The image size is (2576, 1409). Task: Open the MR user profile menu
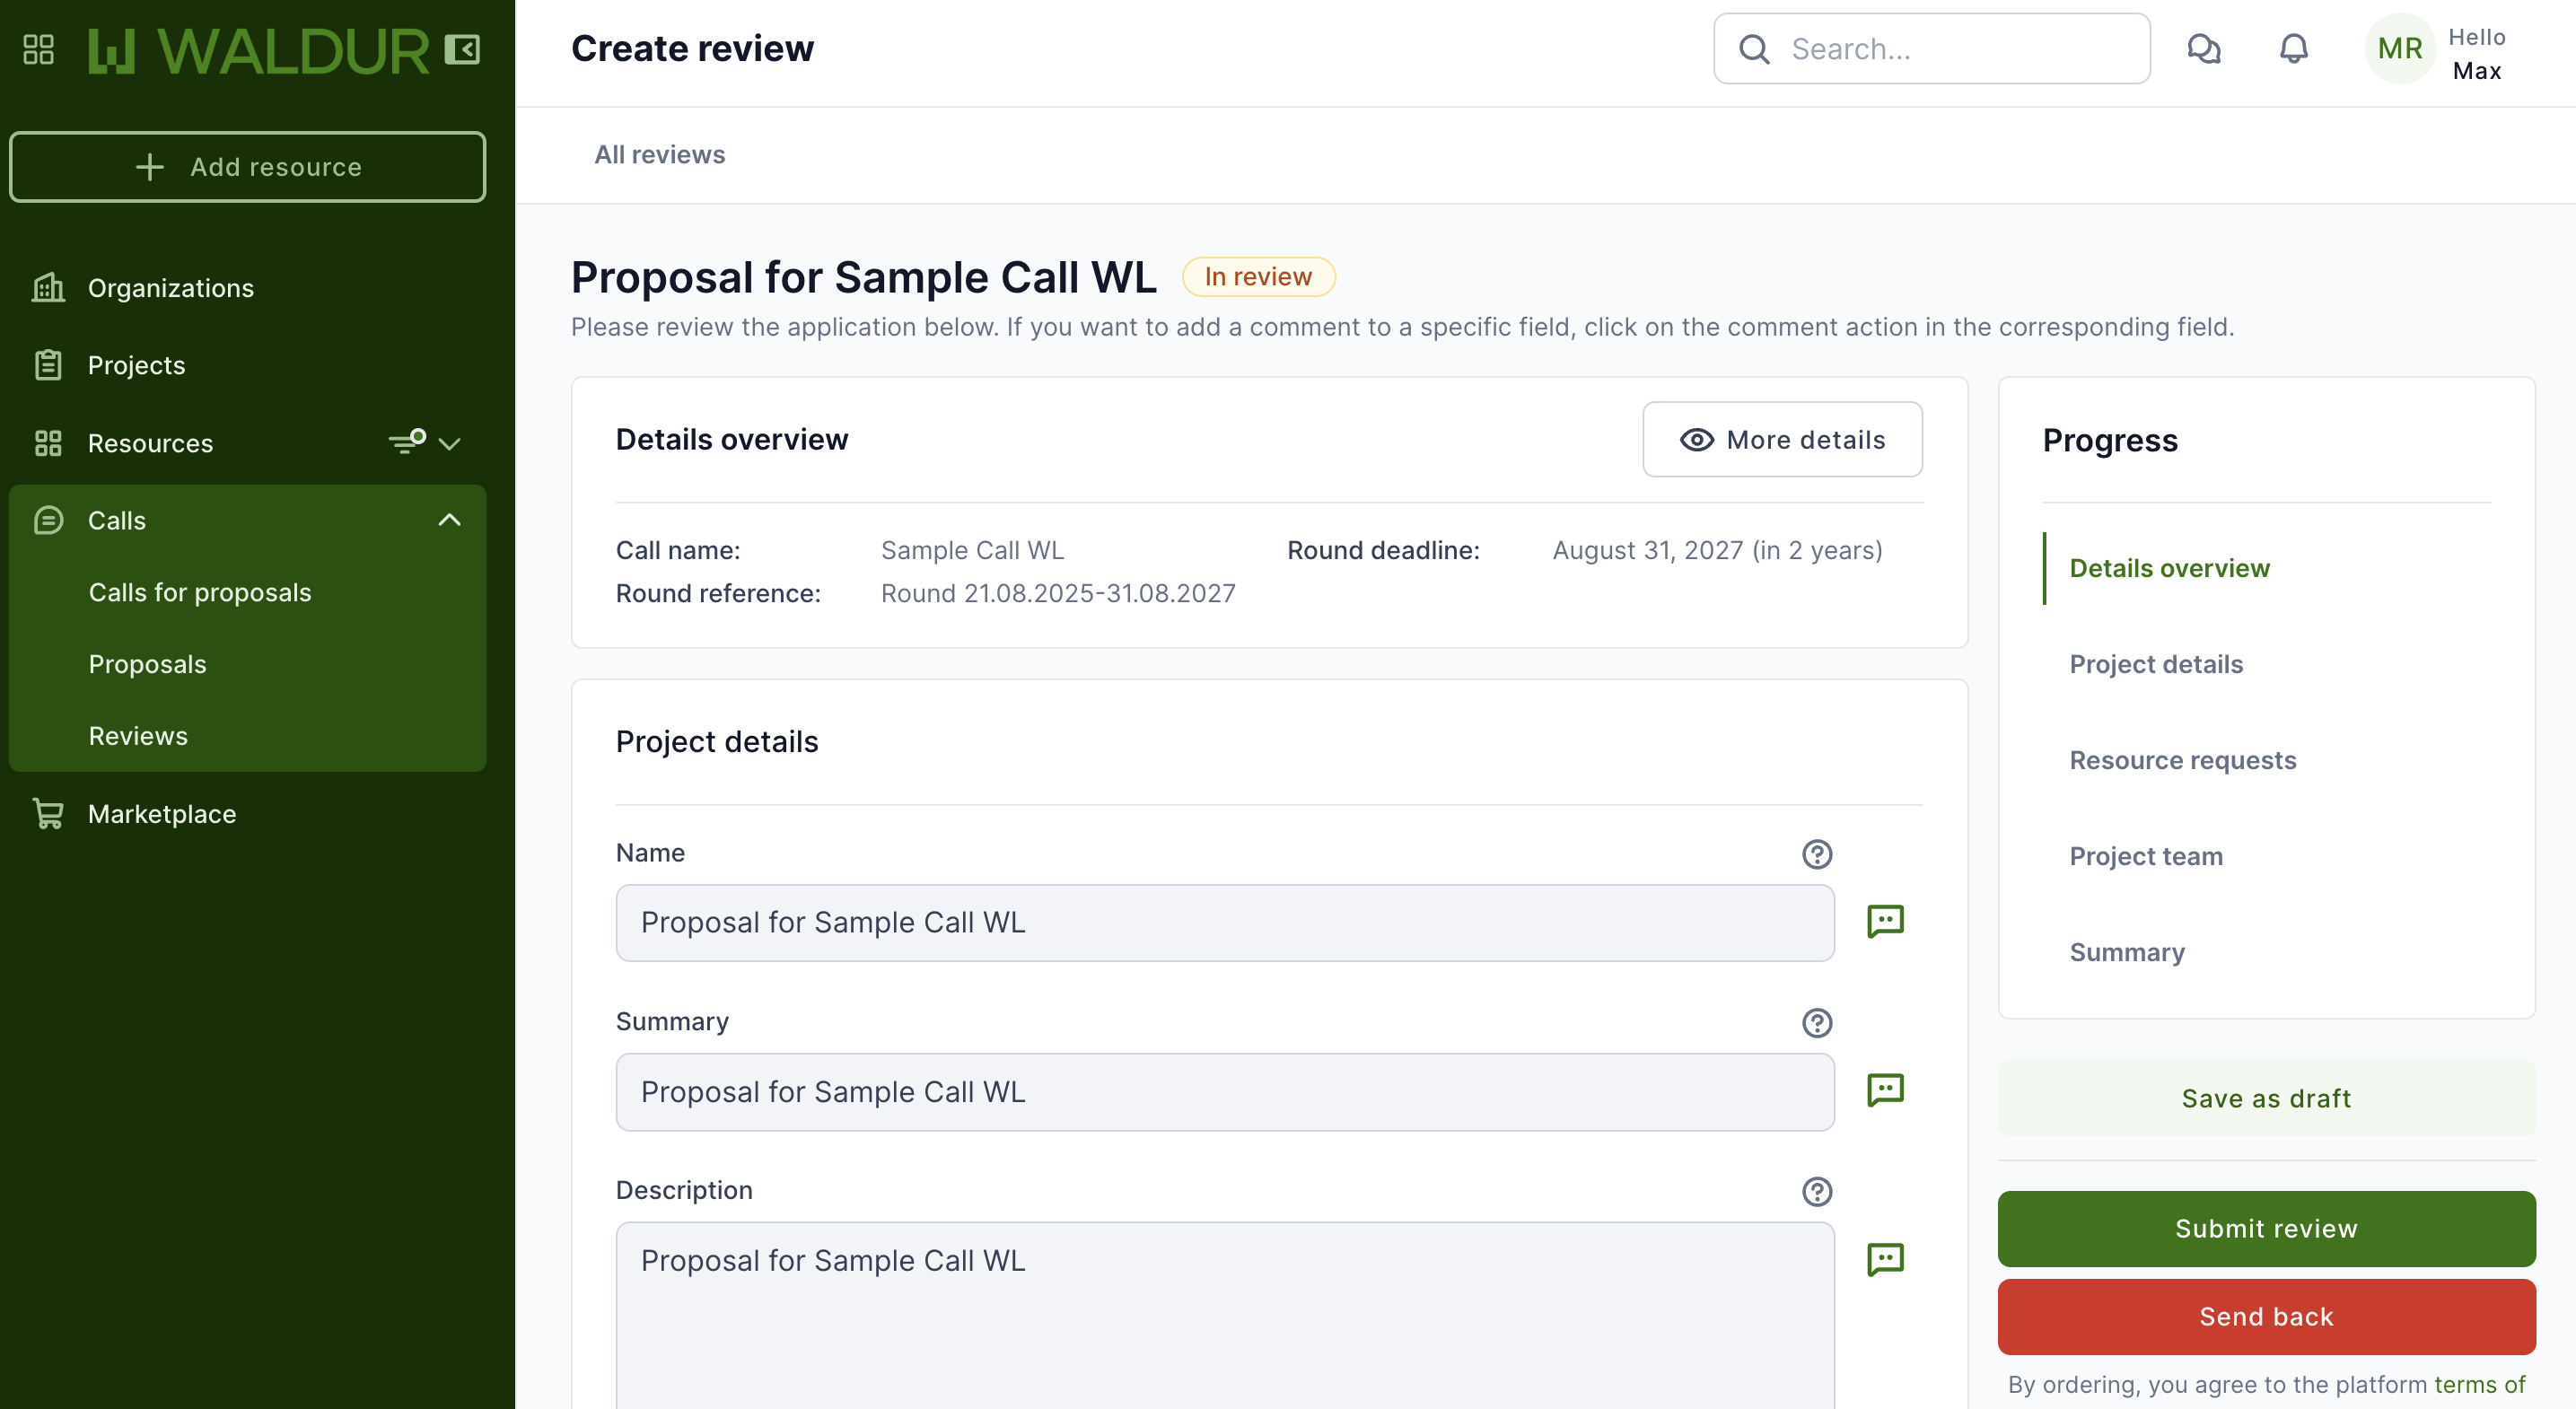2399,49
